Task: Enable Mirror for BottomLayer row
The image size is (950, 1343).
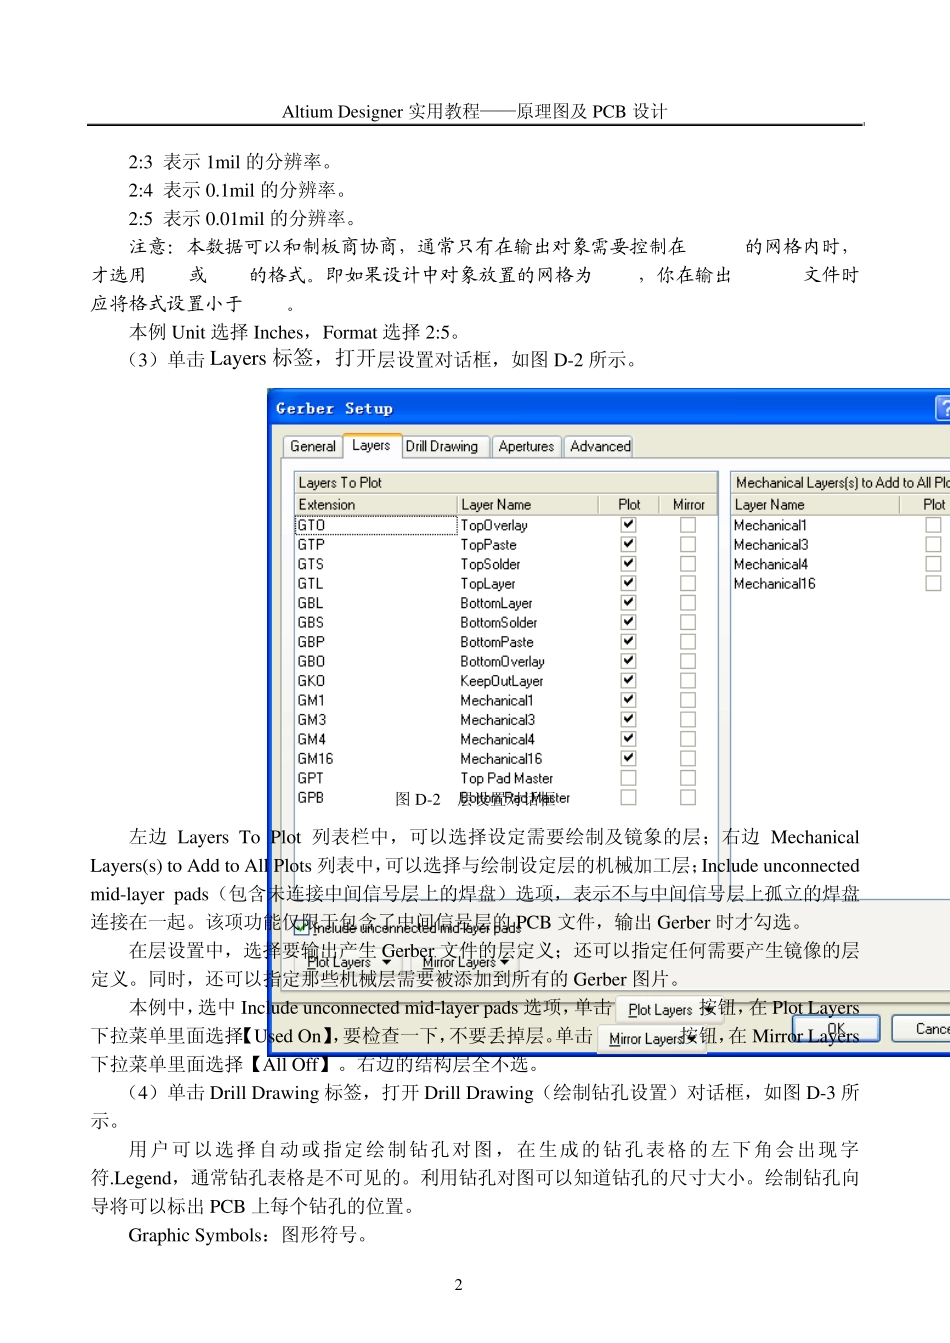Action: click(x=688, y=602)
